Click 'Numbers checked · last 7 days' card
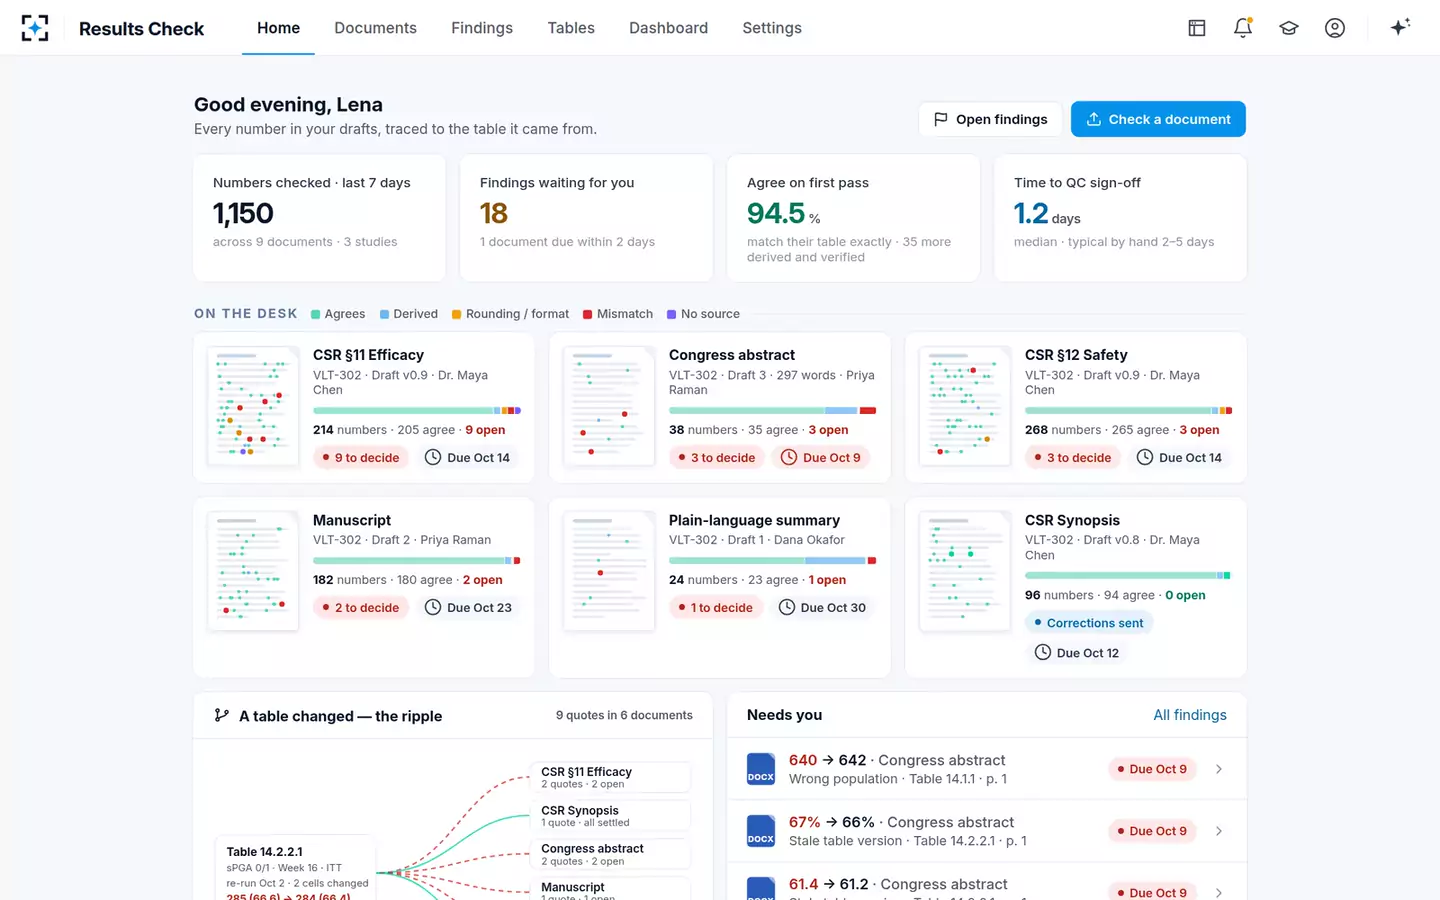 319,217
